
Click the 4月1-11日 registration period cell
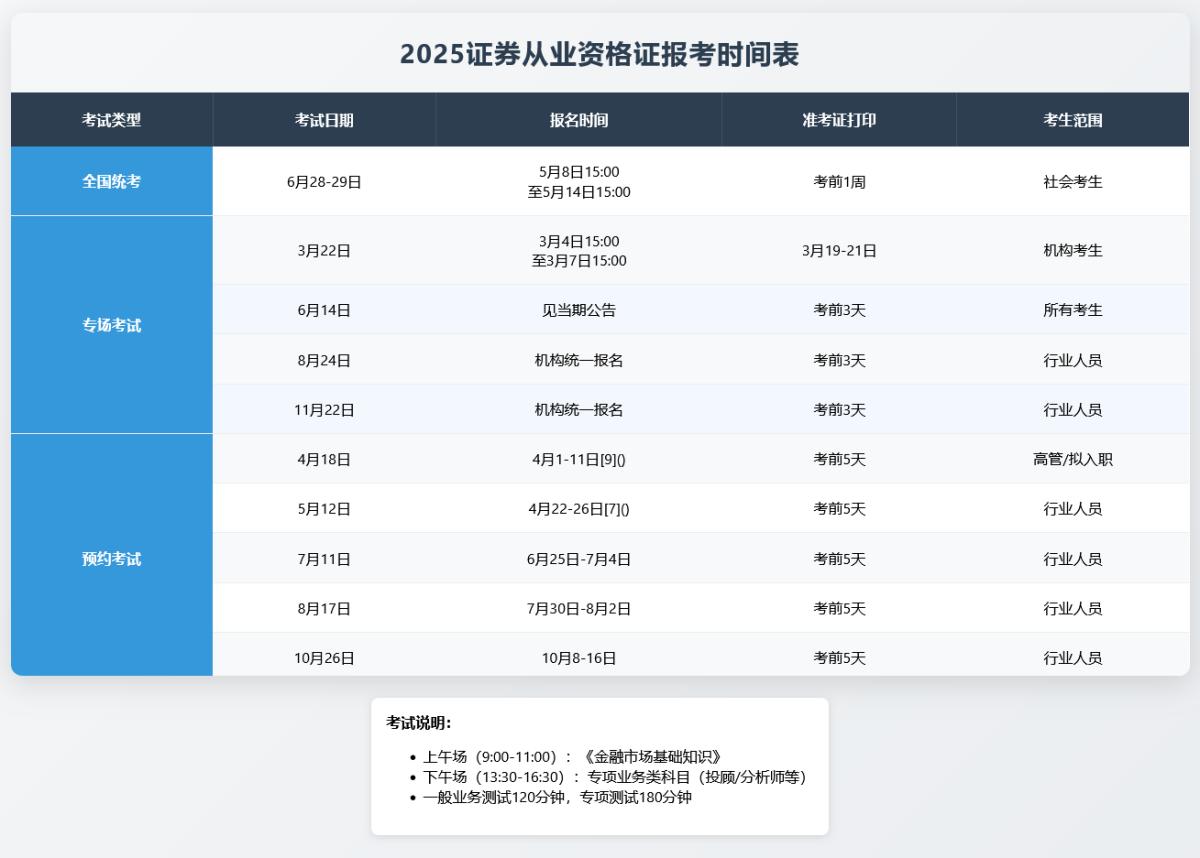tap(578, 459)
